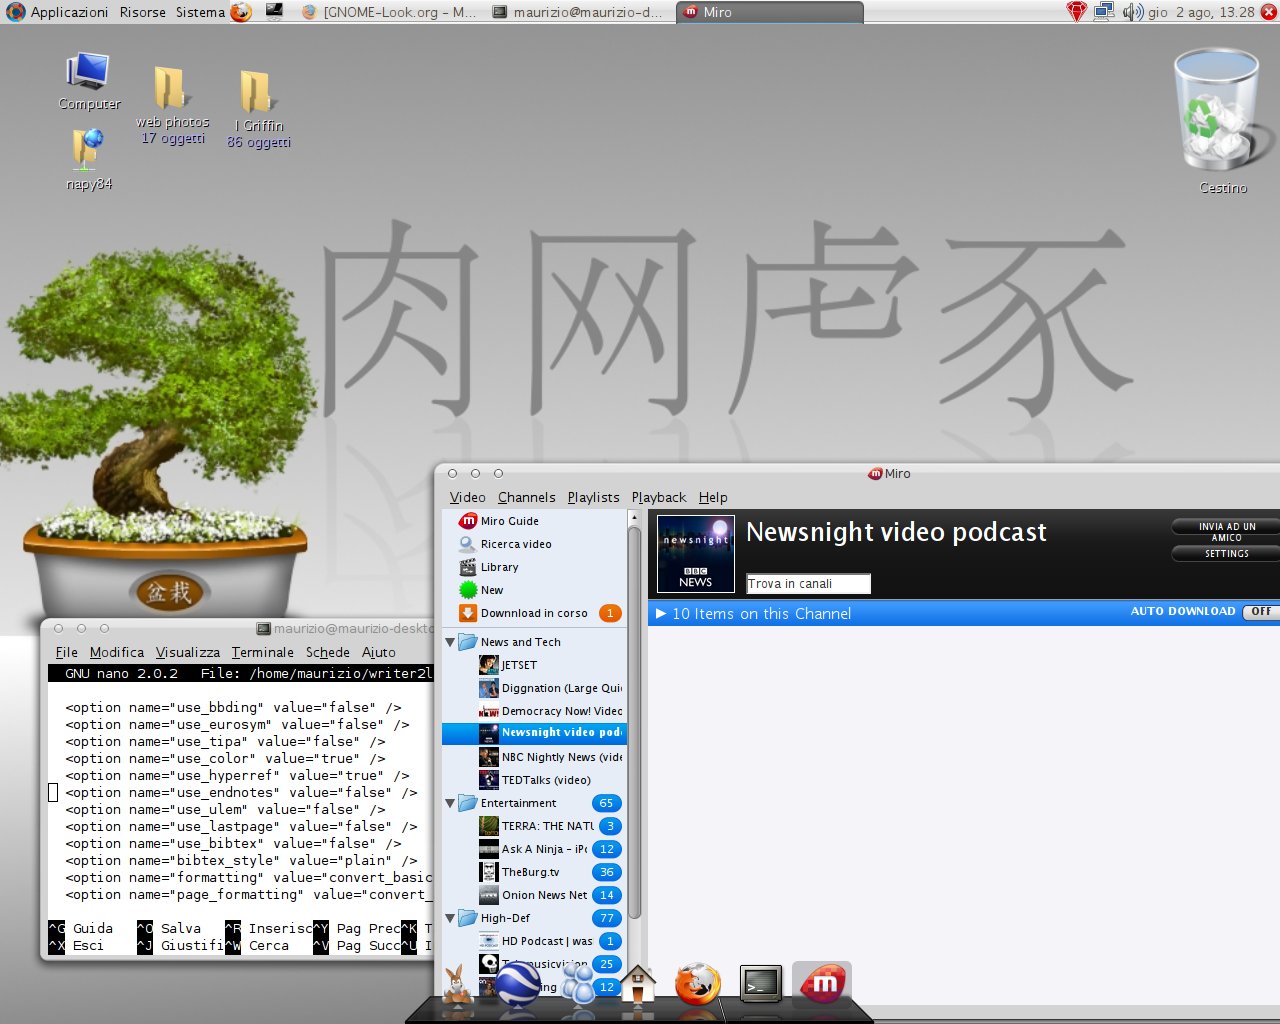Open Miro Video menu

pyautogui.click(x=467, y=497)
